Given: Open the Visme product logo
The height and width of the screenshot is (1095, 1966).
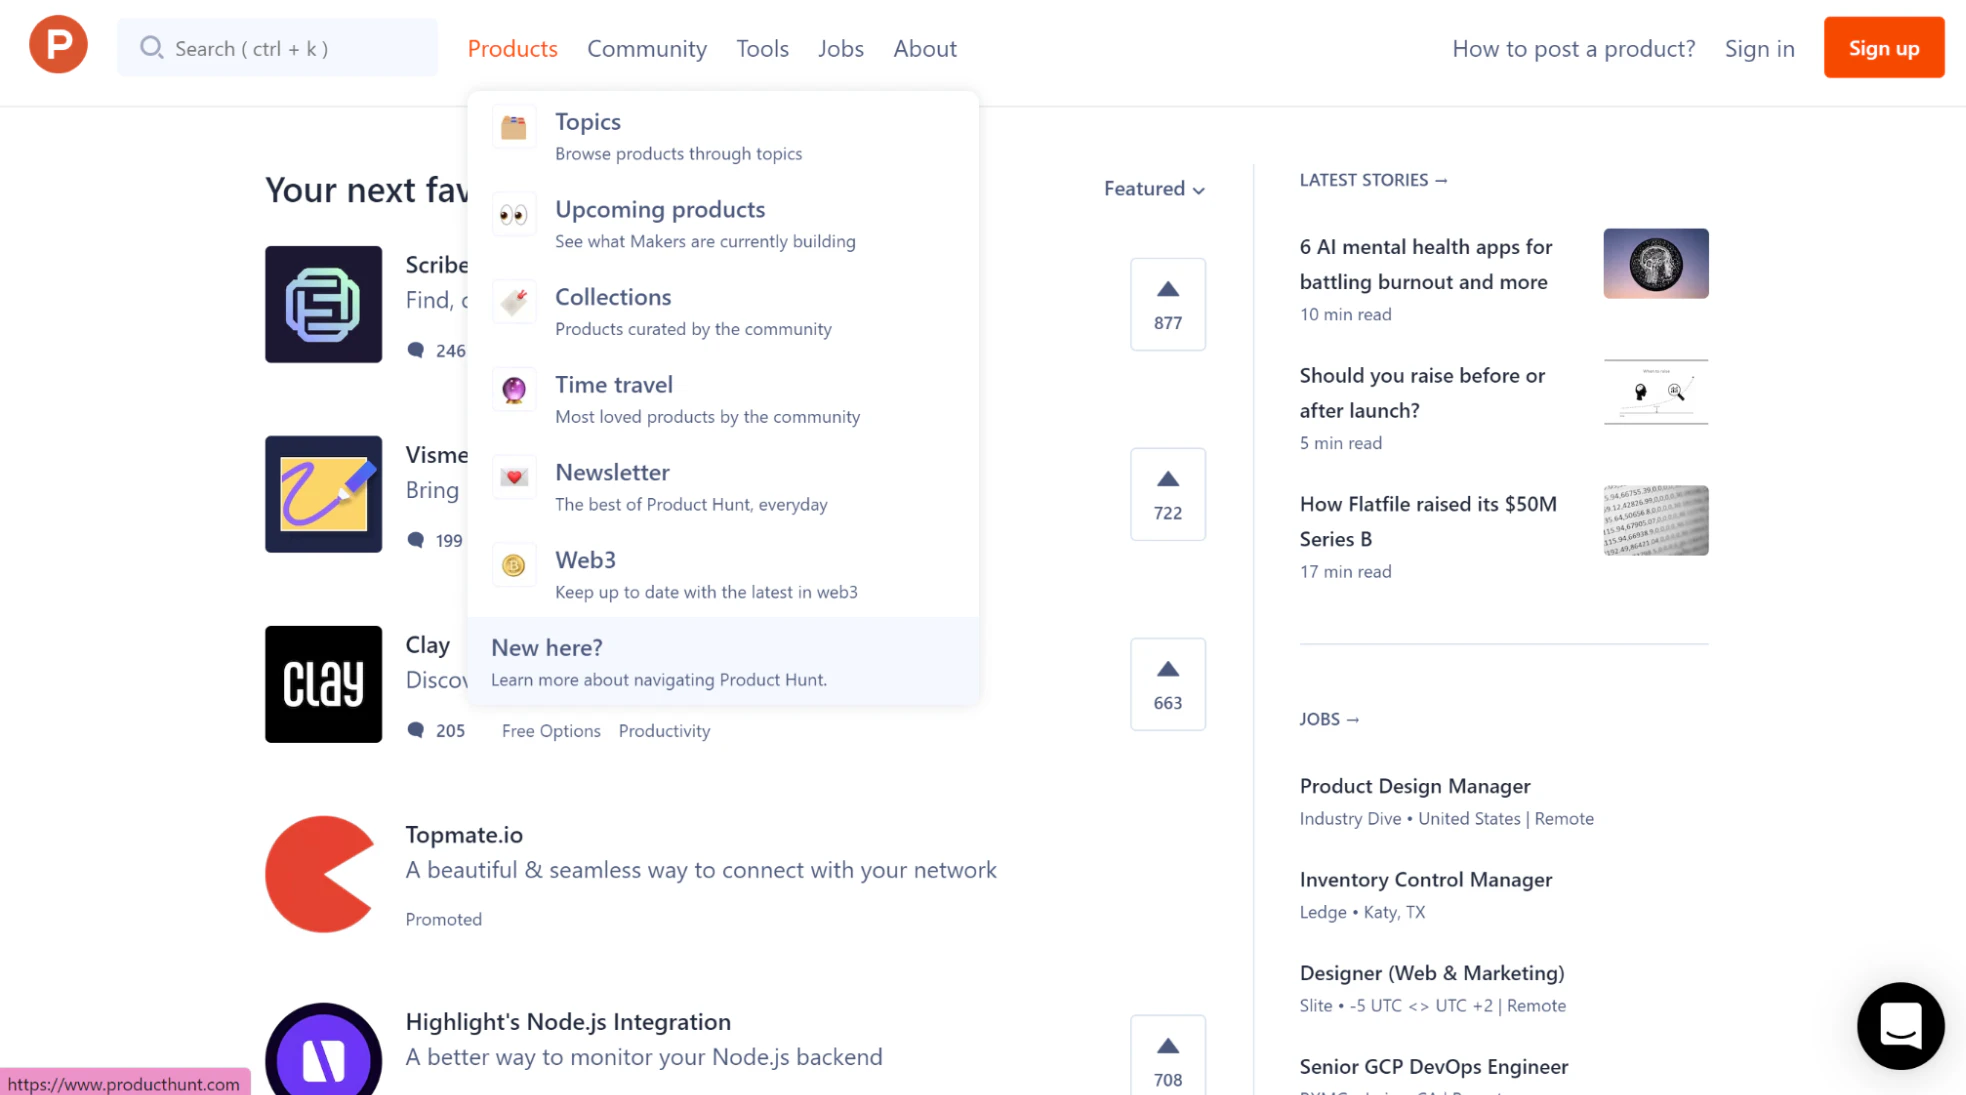Looking at the screenshot, I should (323, 494).
